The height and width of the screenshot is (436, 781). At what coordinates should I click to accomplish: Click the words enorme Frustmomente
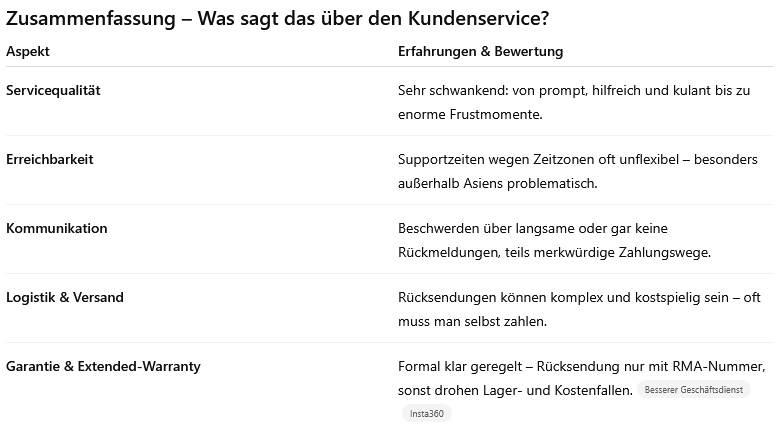[x=469, y=114]
